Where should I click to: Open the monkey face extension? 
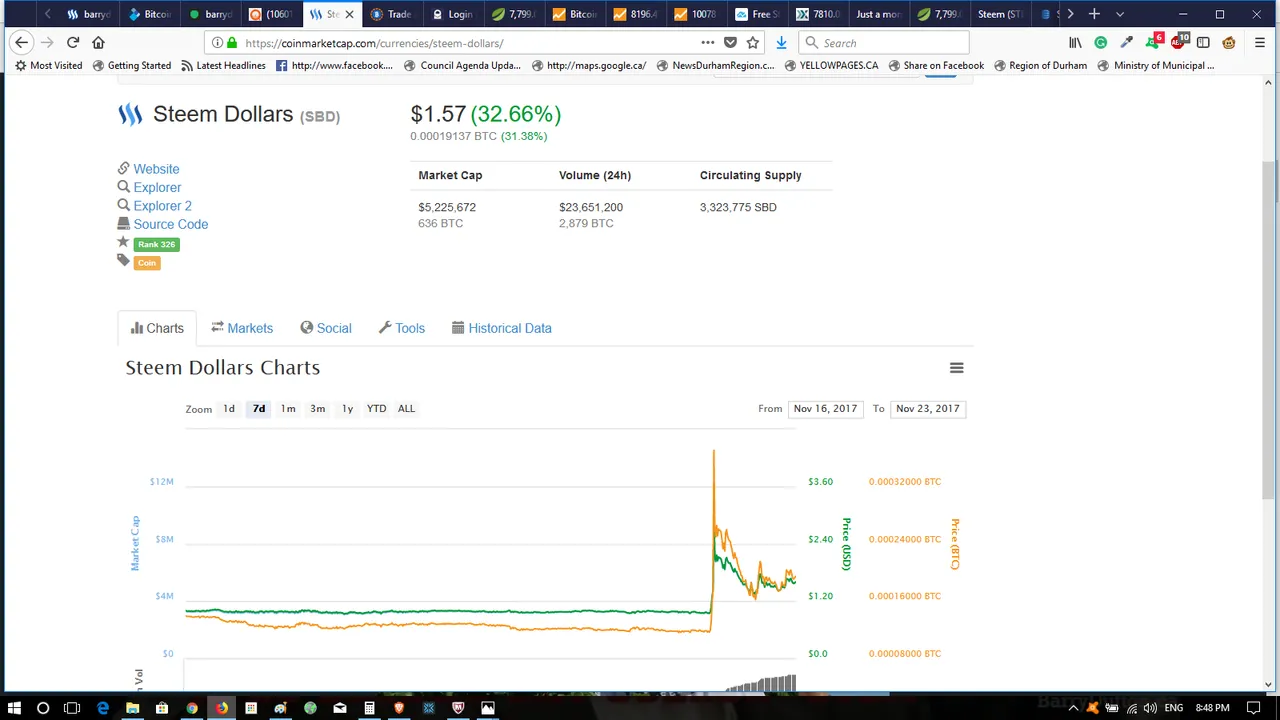(1229, 43)
